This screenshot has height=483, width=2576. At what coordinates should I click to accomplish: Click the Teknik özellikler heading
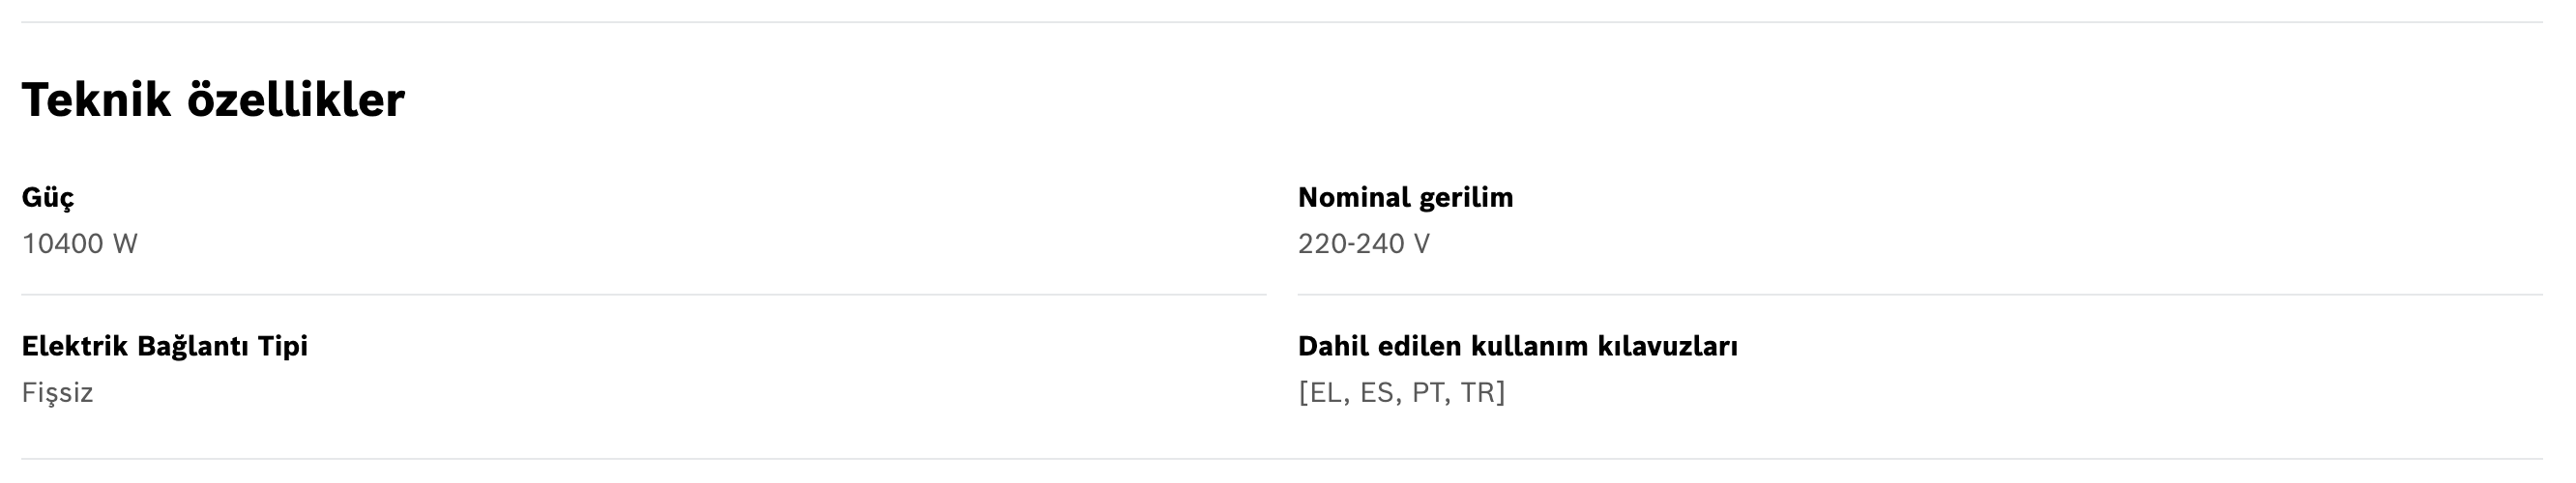[213, 100]
